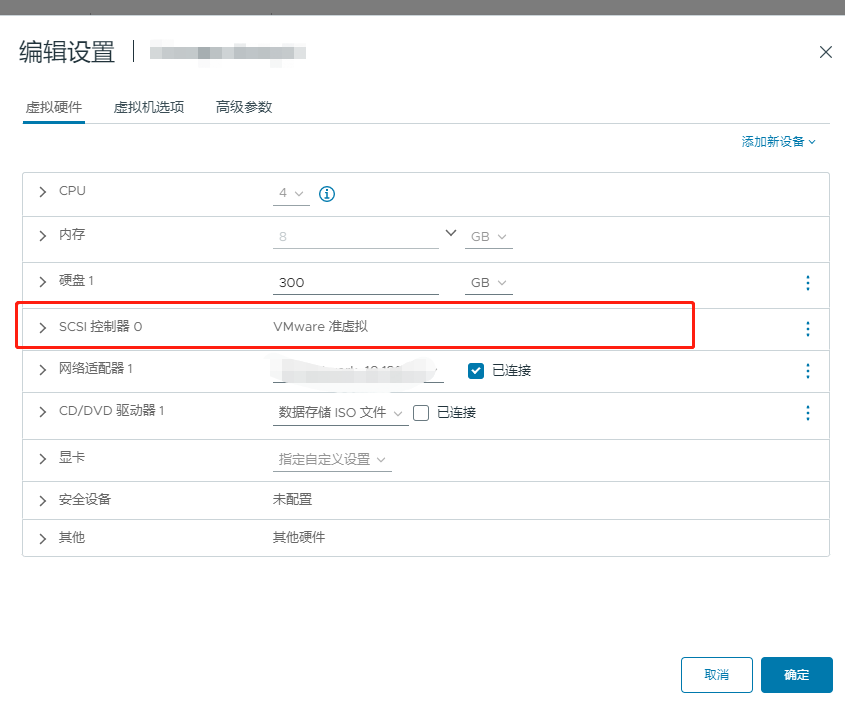Switch to the 虚拟硬件 tab
The width and height of the screenshot is (845, 712).
54,107
